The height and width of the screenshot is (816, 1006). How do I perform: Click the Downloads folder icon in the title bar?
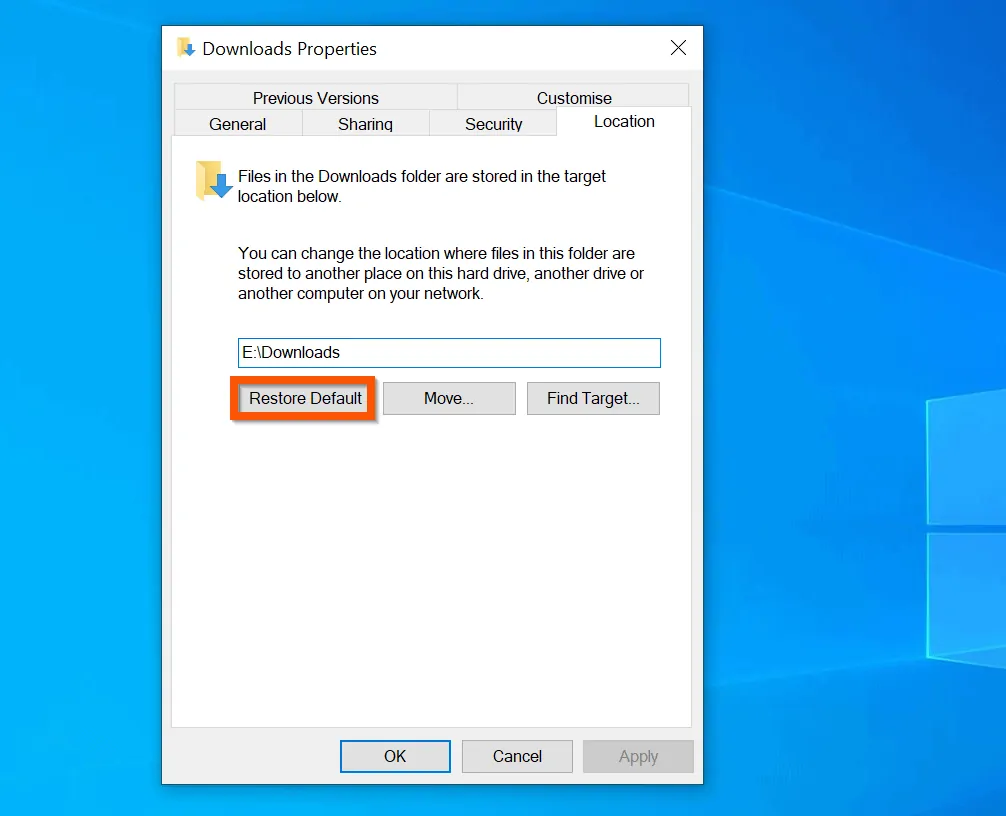pyautogui.click(x=186, y=47)
